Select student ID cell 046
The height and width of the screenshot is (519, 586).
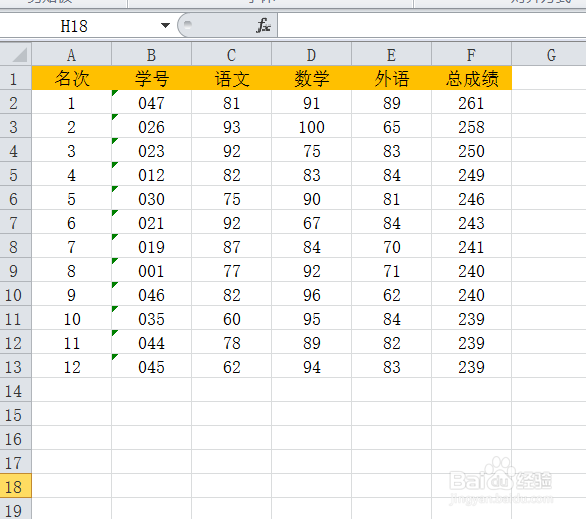click(x=151, y=294)
